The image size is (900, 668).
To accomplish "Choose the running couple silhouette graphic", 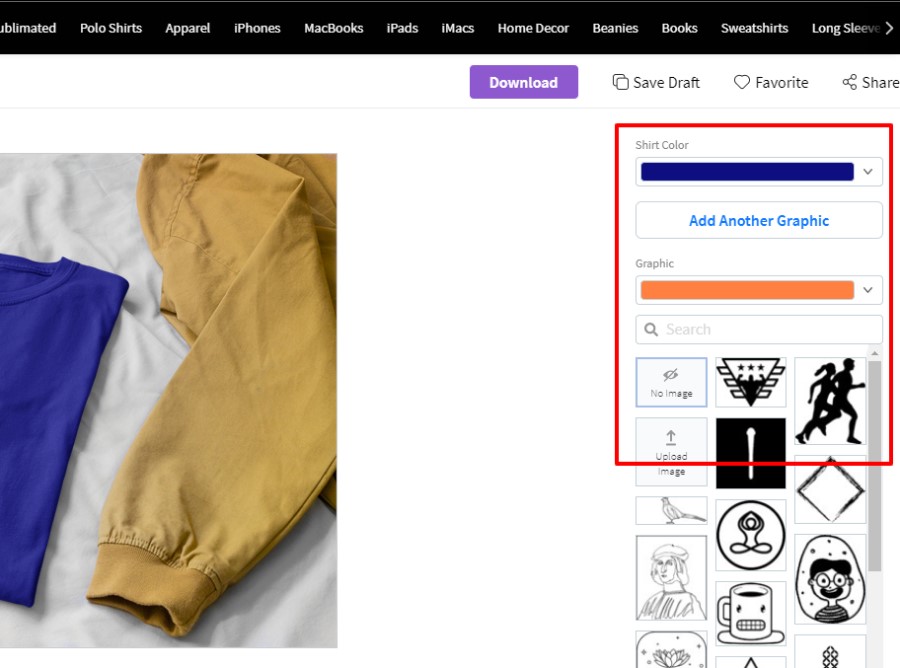I will coord(830,401).
